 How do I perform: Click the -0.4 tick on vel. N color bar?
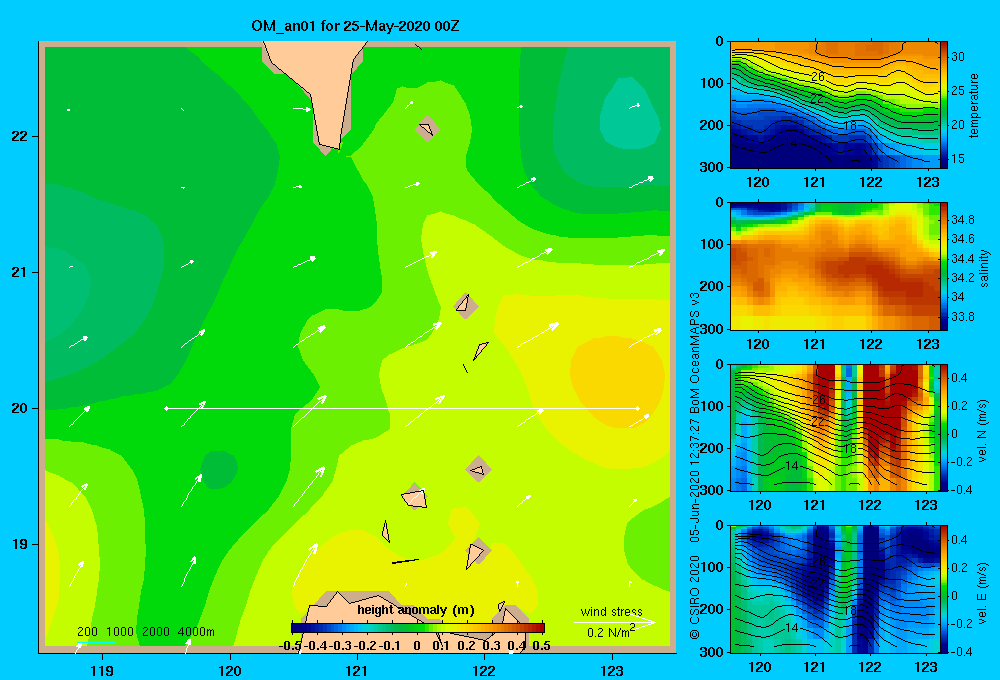961,490
